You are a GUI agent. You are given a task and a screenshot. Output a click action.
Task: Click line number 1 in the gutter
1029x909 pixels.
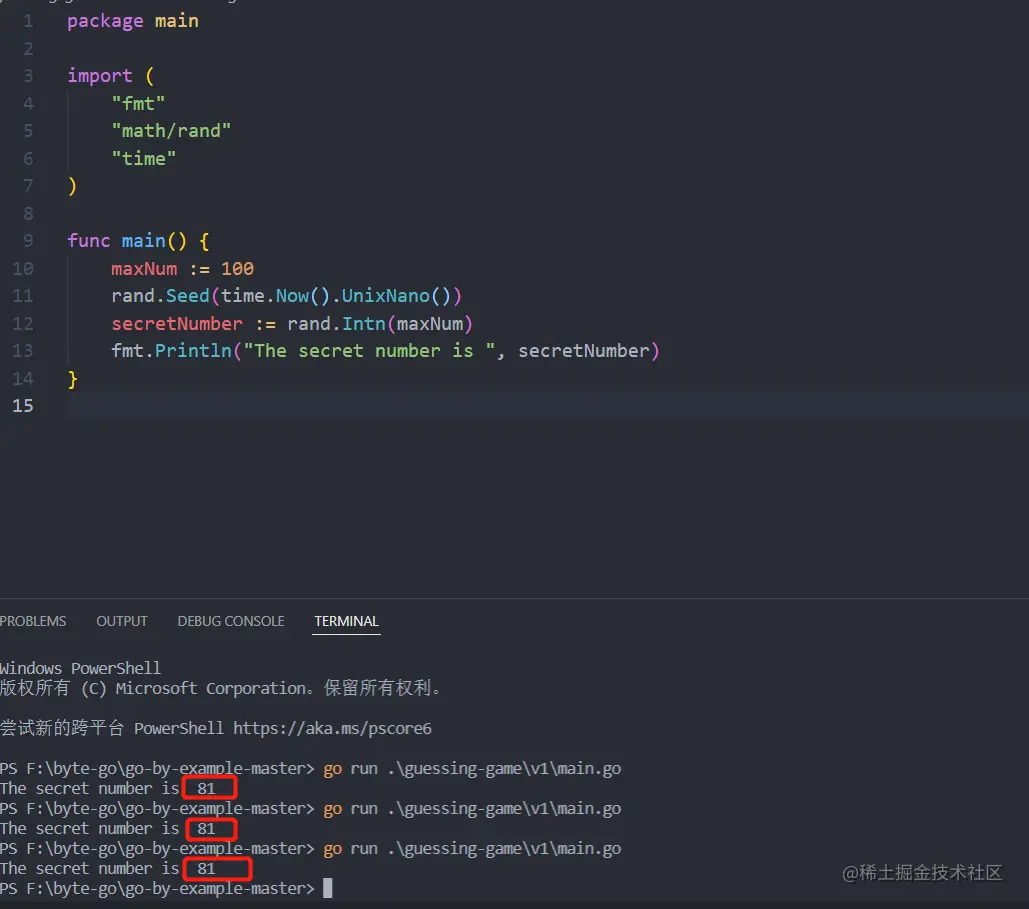(x=28, y=21)
